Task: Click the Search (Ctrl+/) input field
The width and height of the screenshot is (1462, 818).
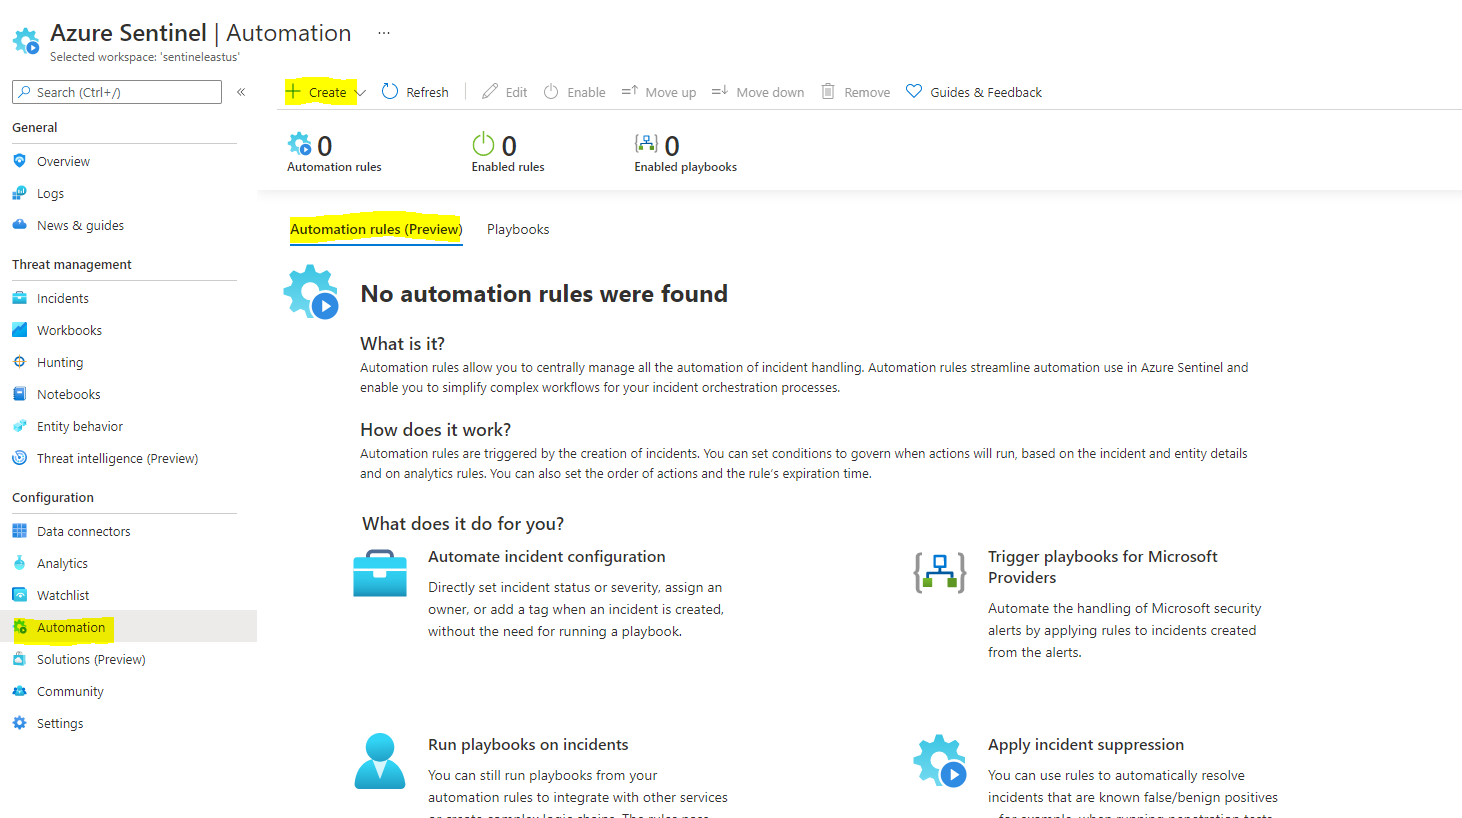Action: [117, 92]
